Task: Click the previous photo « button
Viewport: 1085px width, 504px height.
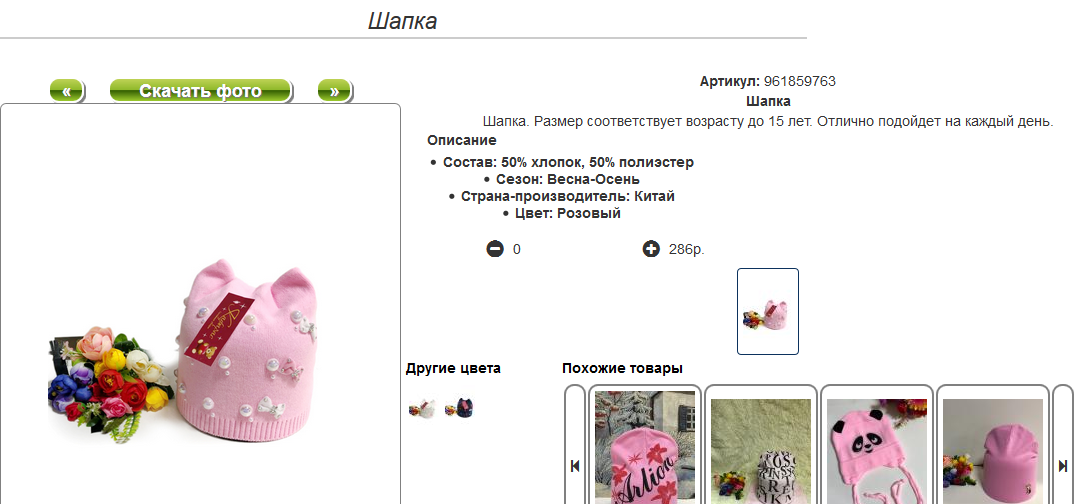Action: [66, 91]
